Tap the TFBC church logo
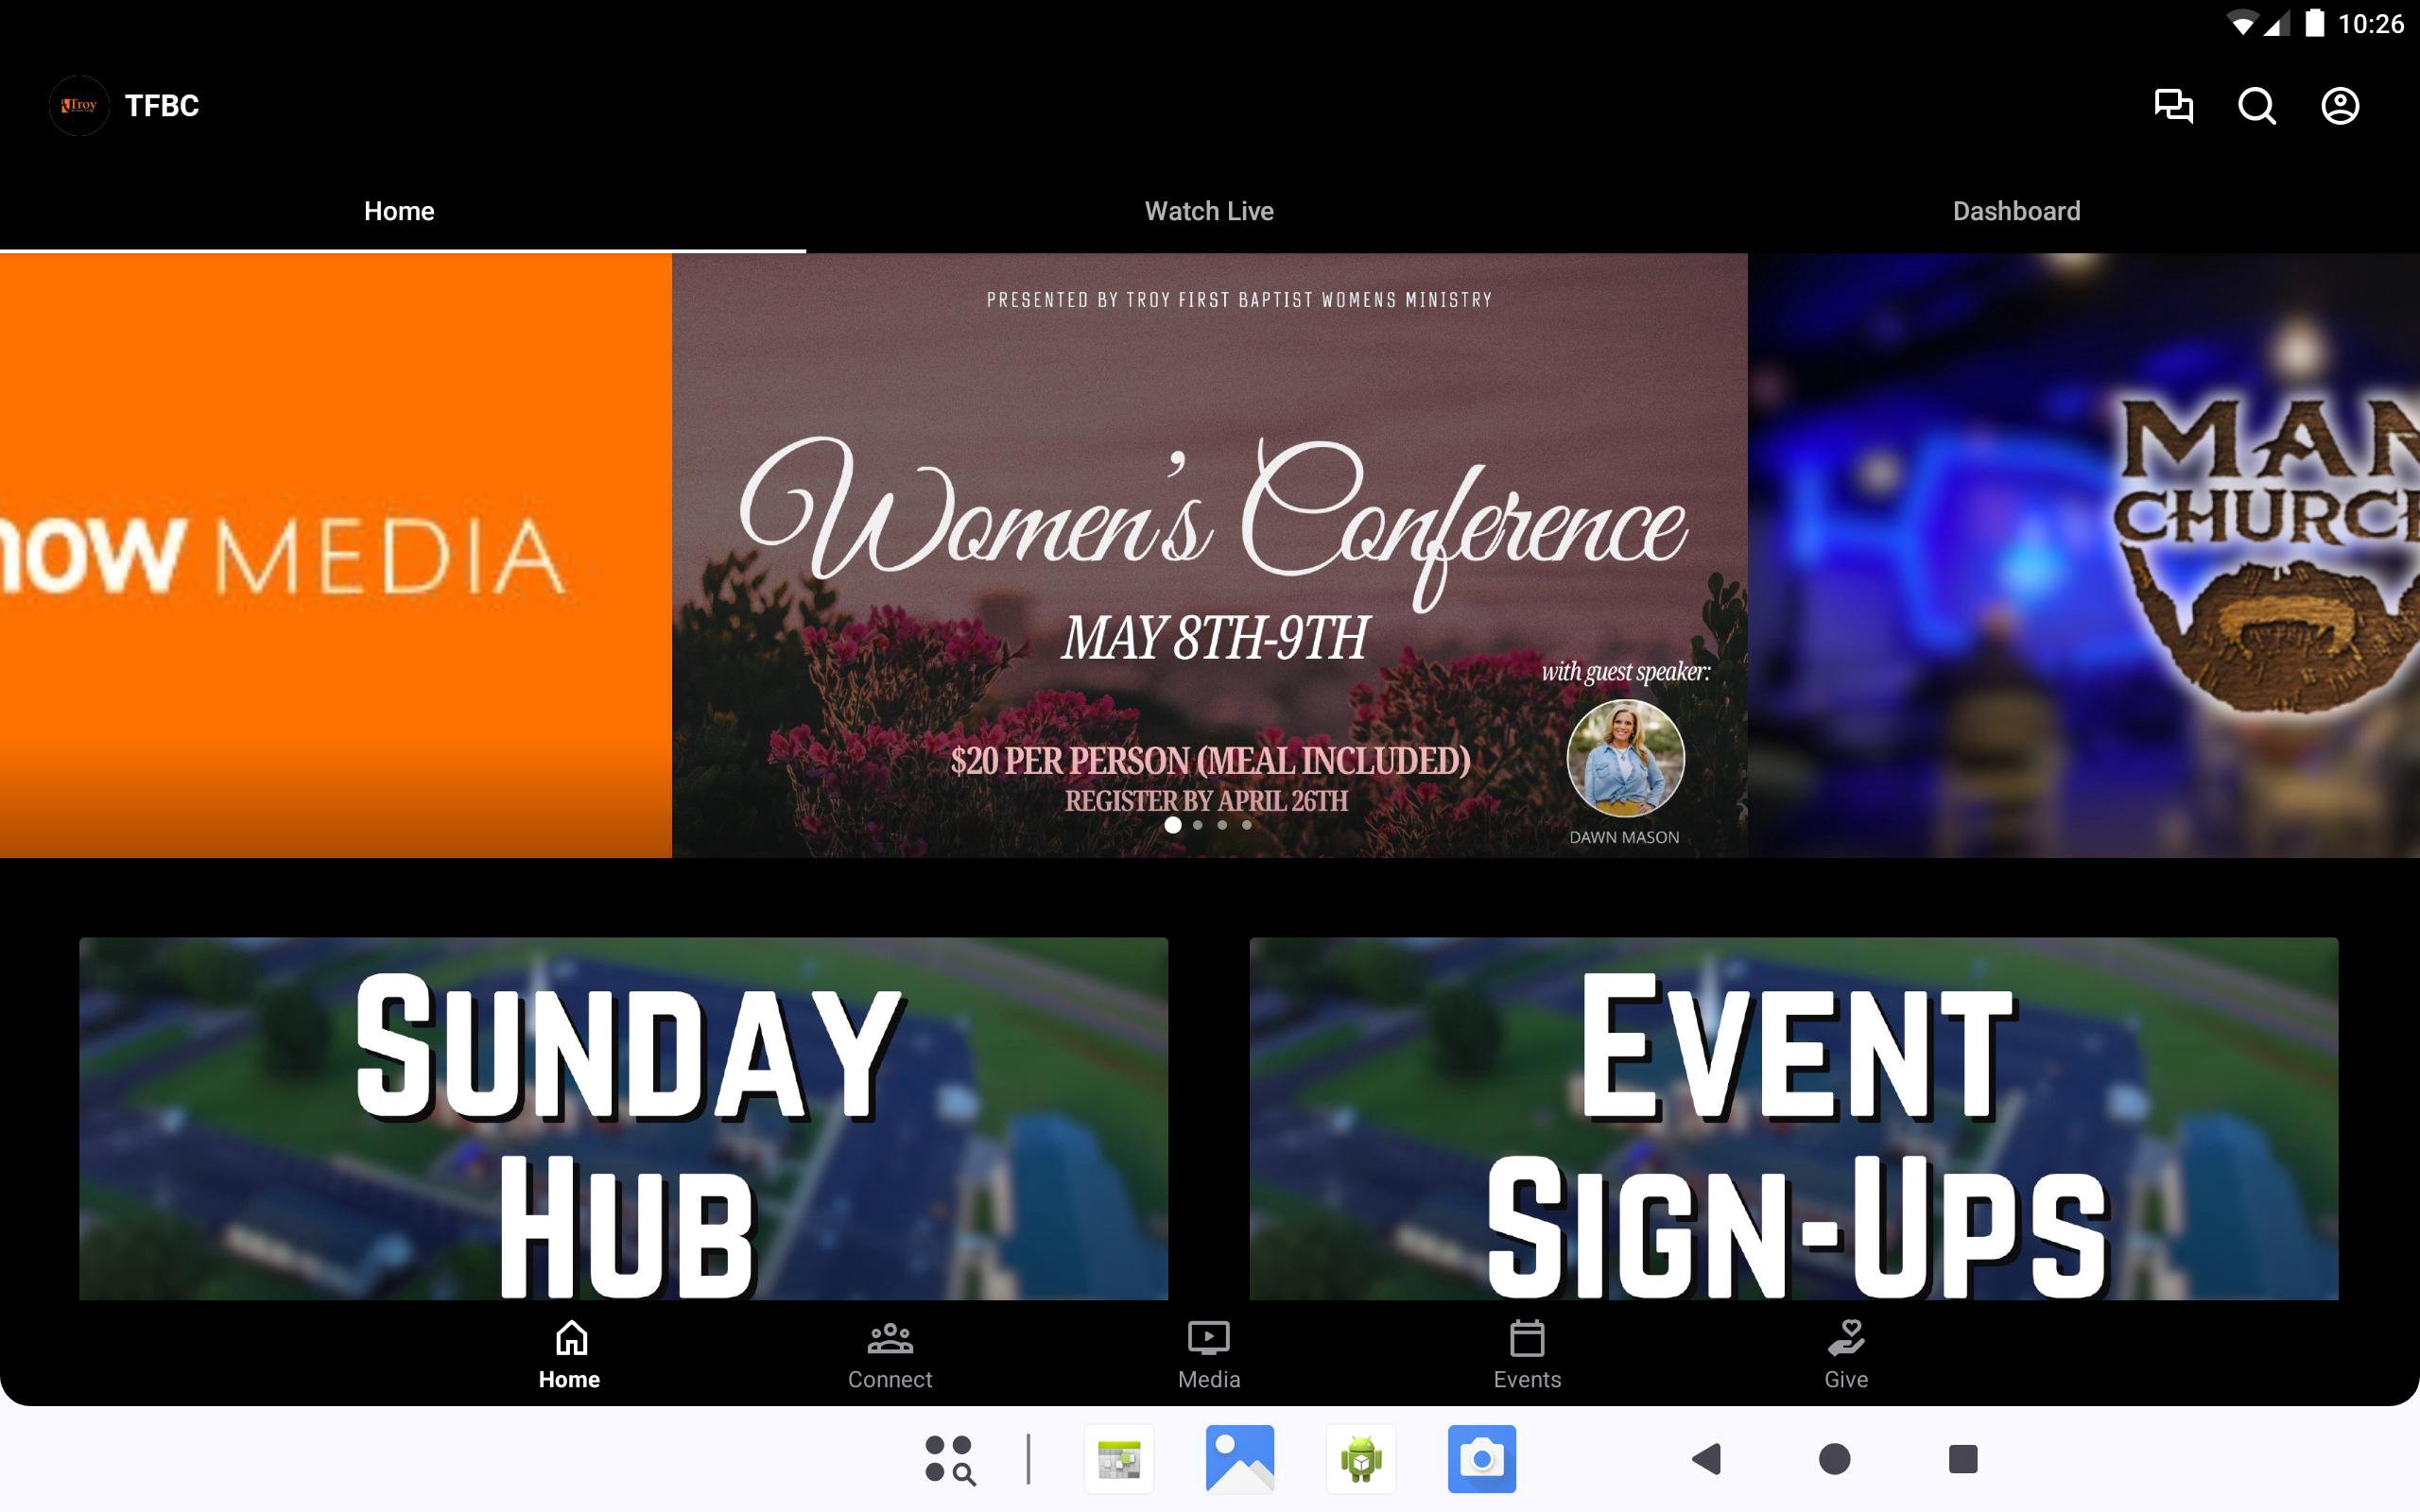Image resolution: width=2420 pixels, height=1512 pixels. (x=79, y=106)
